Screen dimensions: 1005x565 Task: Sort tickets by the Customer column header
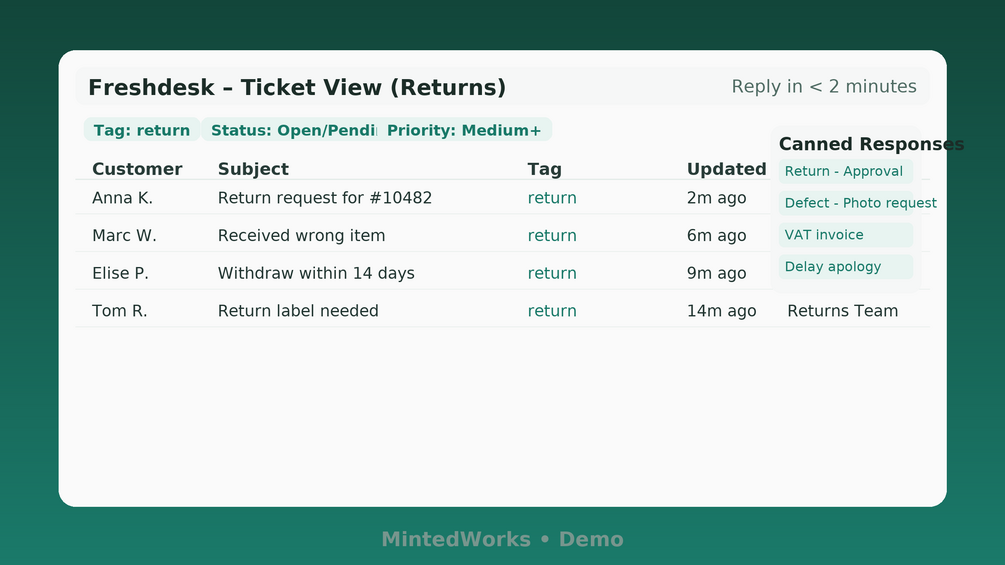tap(137, 169)
